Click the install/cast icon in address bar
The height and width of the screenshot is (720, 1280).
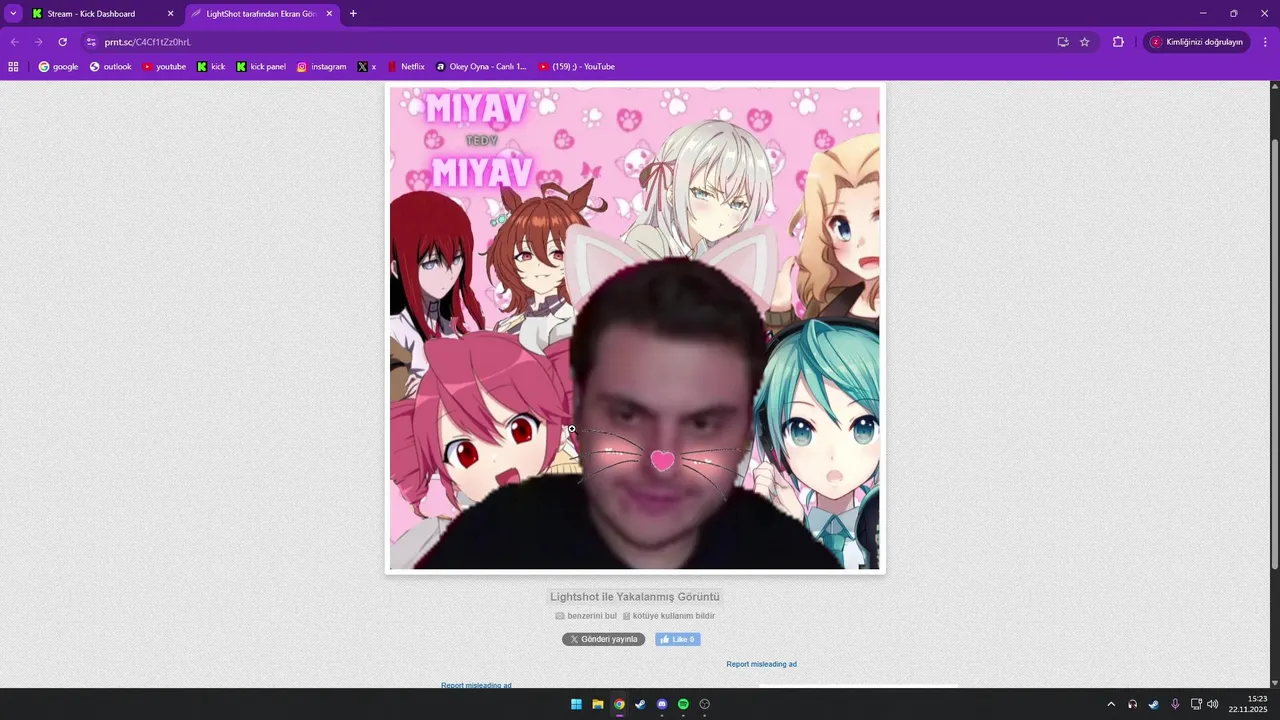pos(1063,42)
